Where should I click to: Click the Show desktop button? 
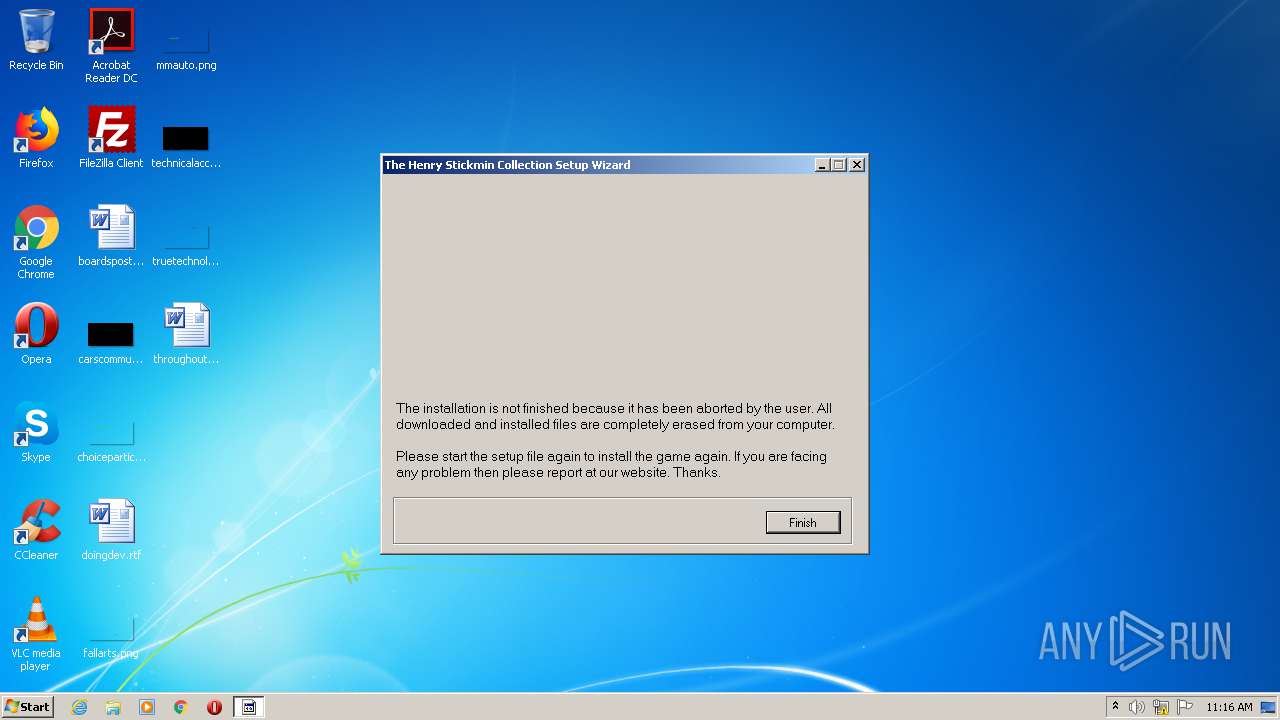pos(1269,707)
